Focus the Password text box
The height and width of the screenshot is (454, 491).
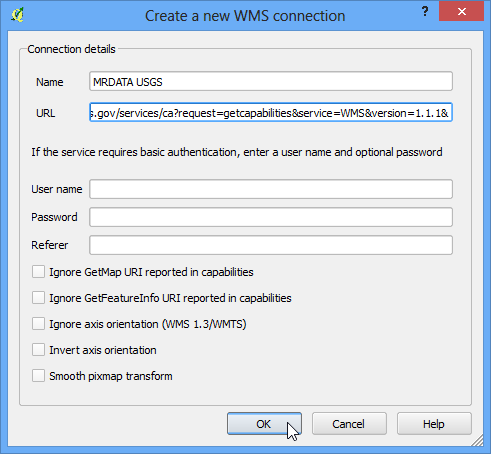(x=271, y=217)
